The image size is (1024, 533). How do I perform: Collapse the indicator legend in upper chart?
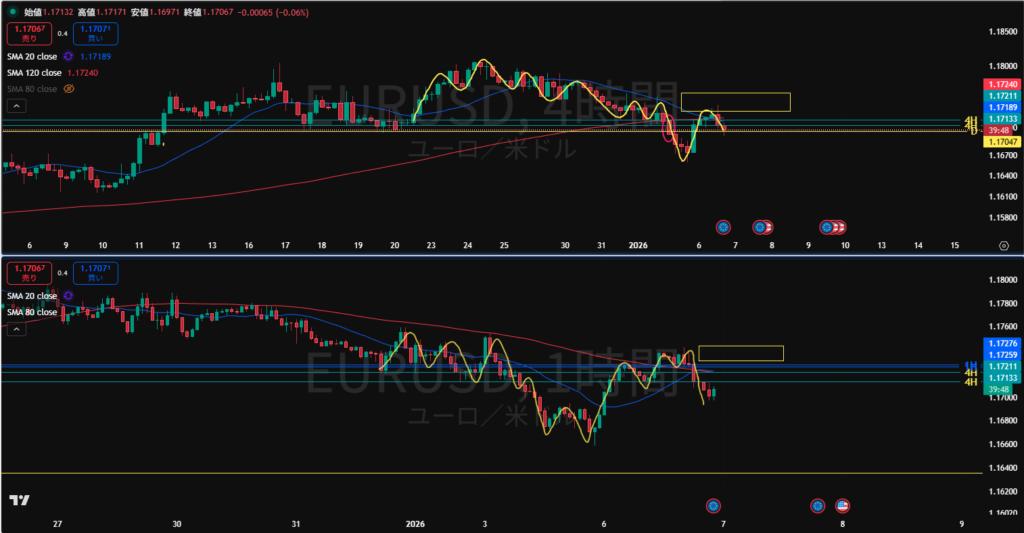pos(16,105)
